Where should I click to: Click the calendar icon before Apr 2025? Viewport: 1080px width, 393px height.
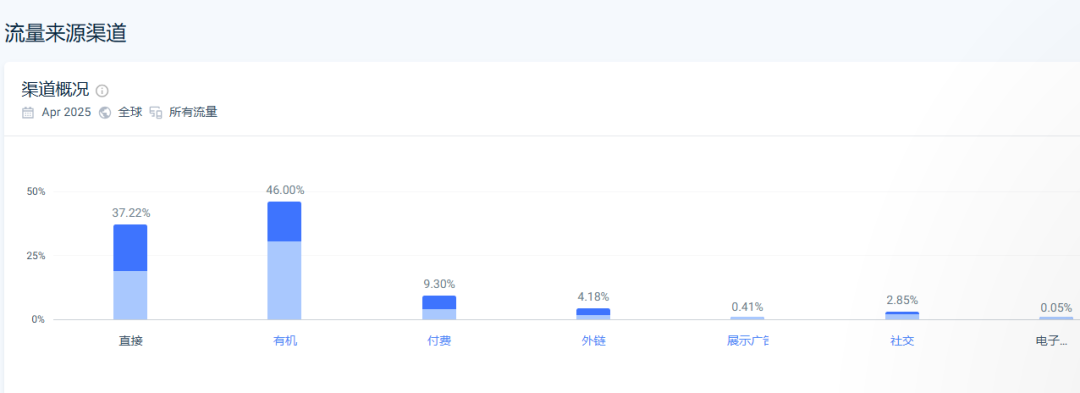[x=28, y=113]
